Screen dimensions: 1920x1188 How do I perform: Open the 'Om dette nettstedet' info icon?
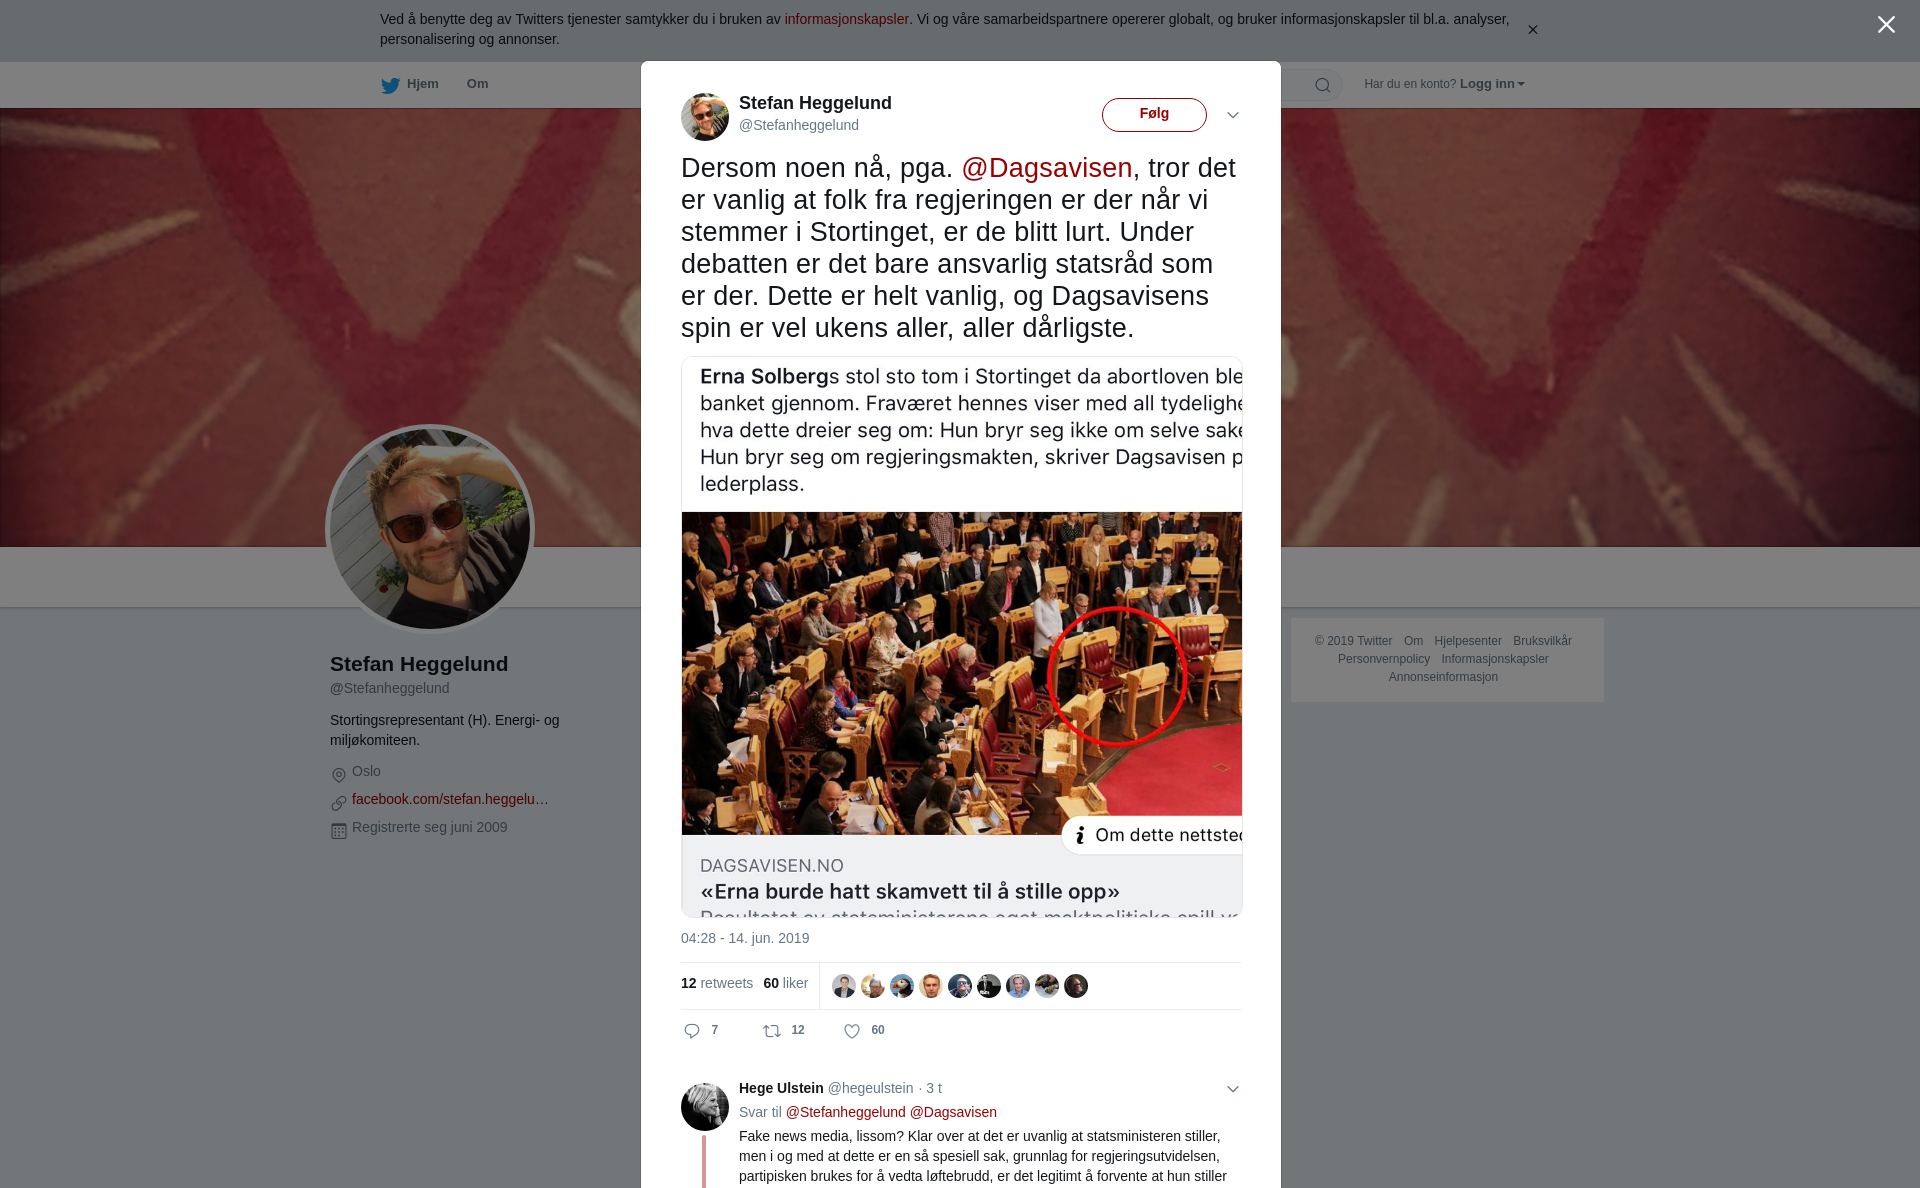[x=1080, y=835]
